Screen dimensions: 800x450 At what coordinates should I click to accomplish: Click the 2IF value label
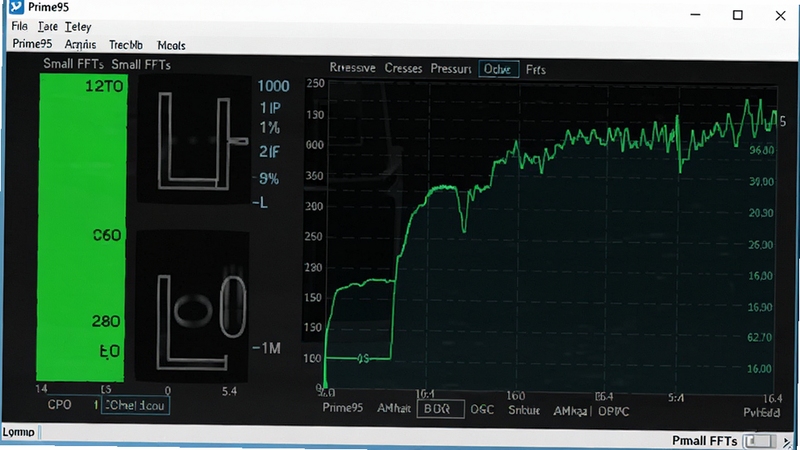click(x=269, y=152)
